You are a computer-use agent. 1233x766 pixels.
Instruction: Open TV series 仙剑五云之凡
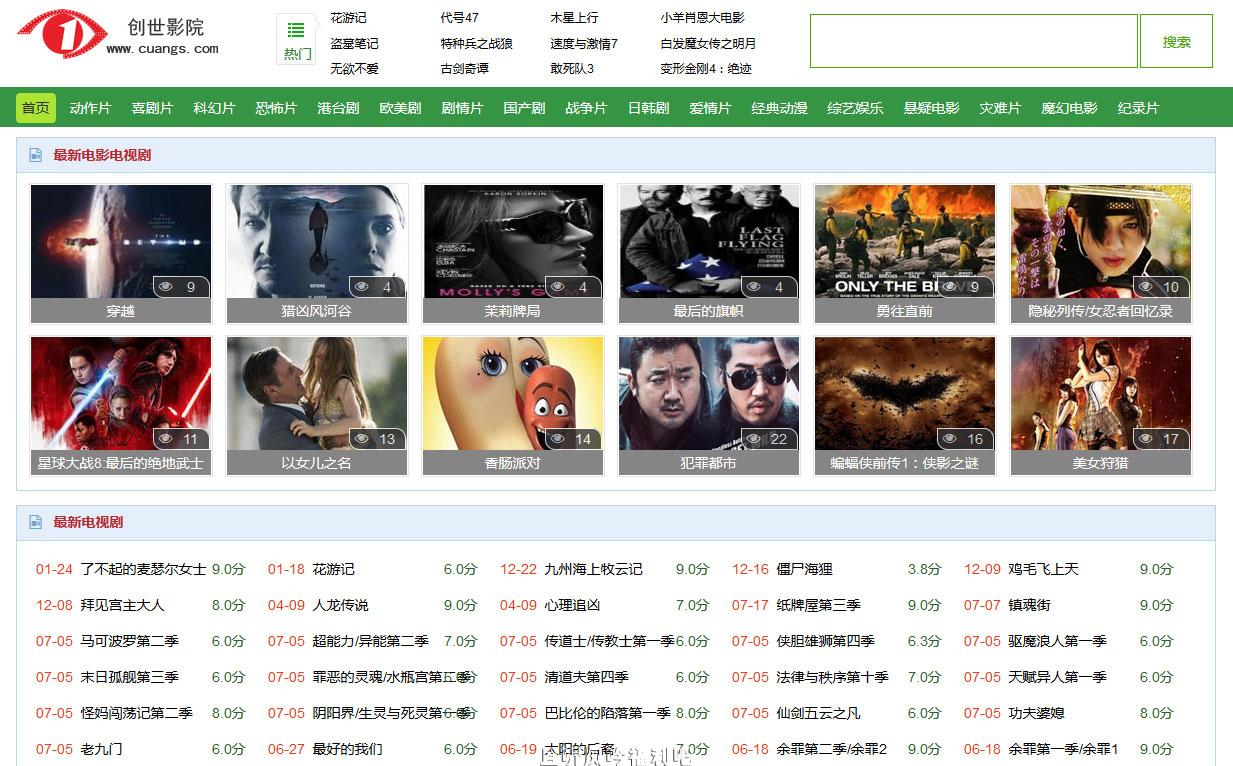pyautogui.click(x=818, y=713)
